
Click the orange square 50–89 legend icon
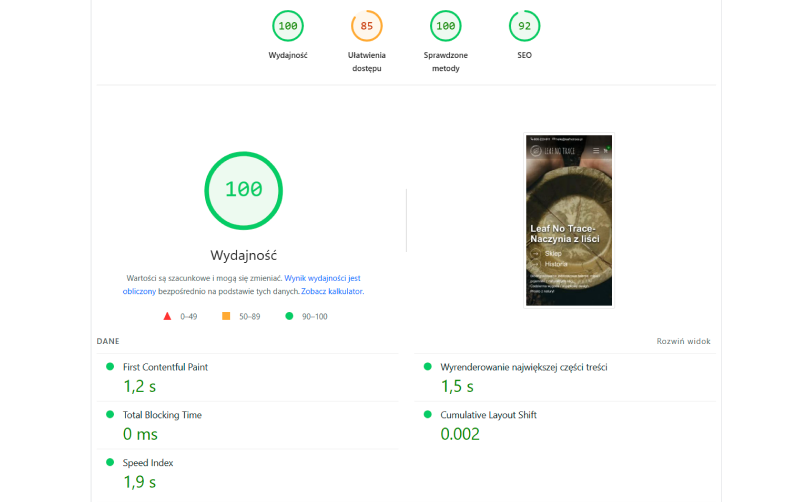pyautogui.click(x=226, y=316)
